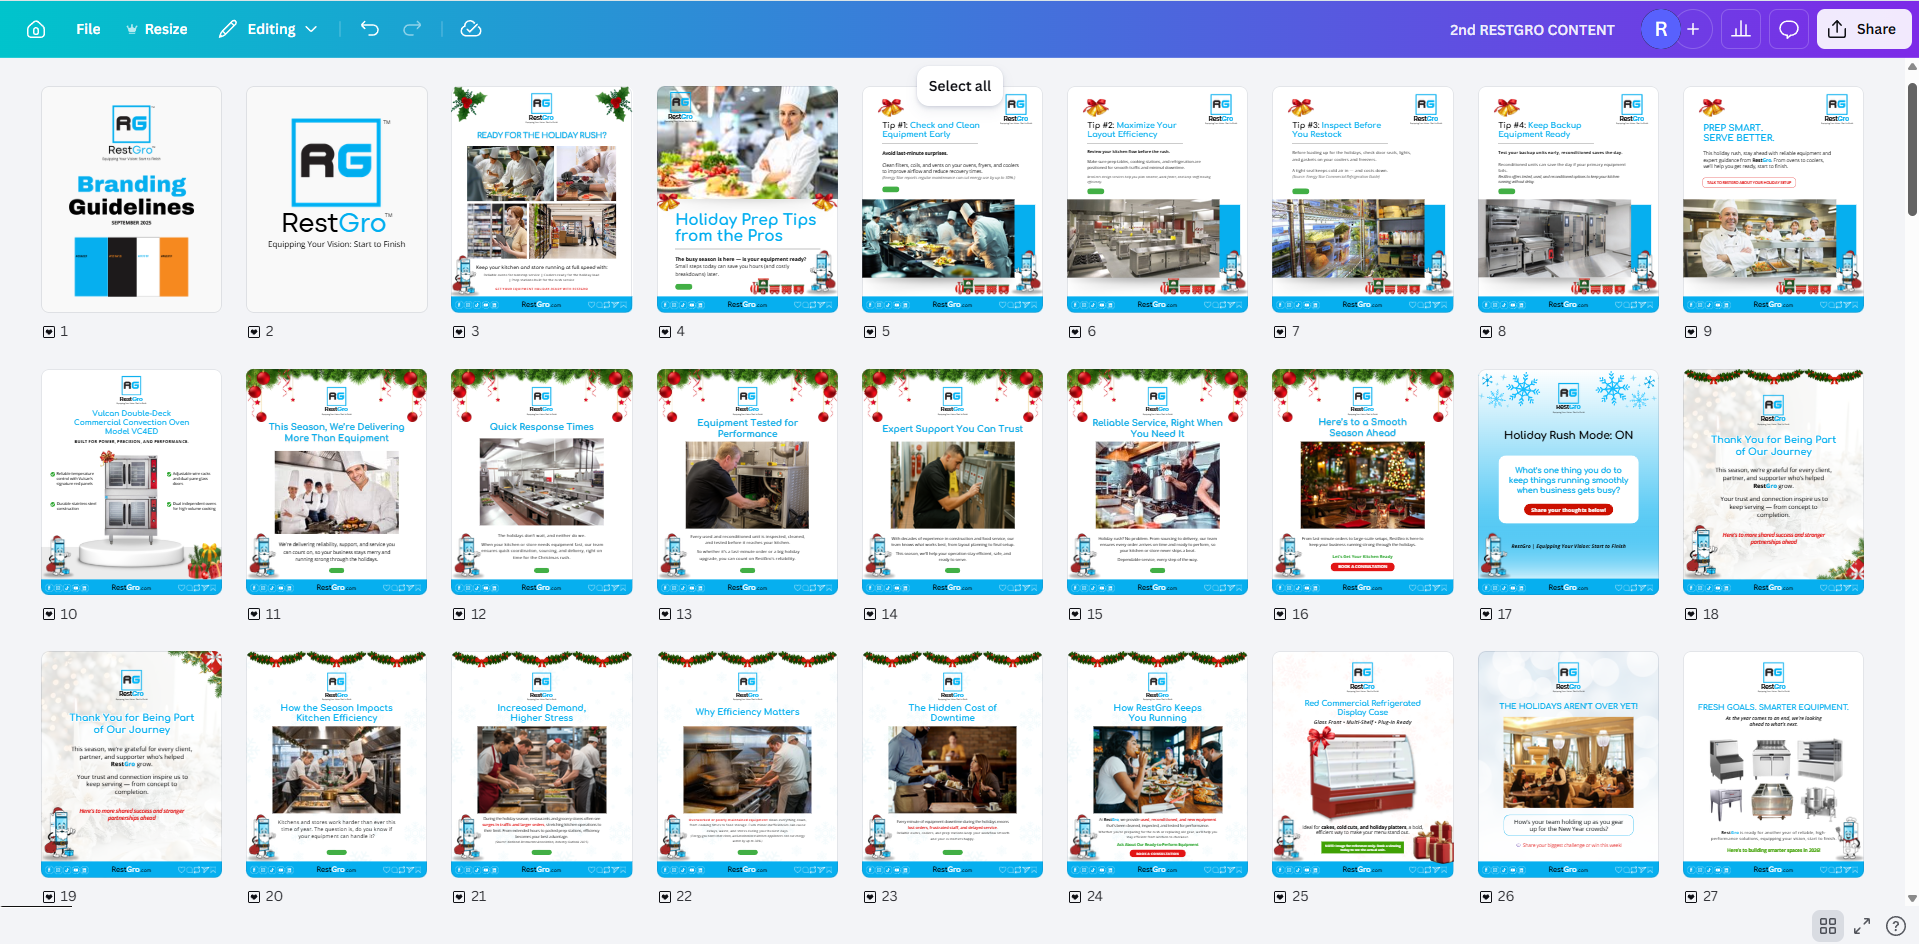
Task: Click the heart icon beside page number 12
Action: (459, 614)
